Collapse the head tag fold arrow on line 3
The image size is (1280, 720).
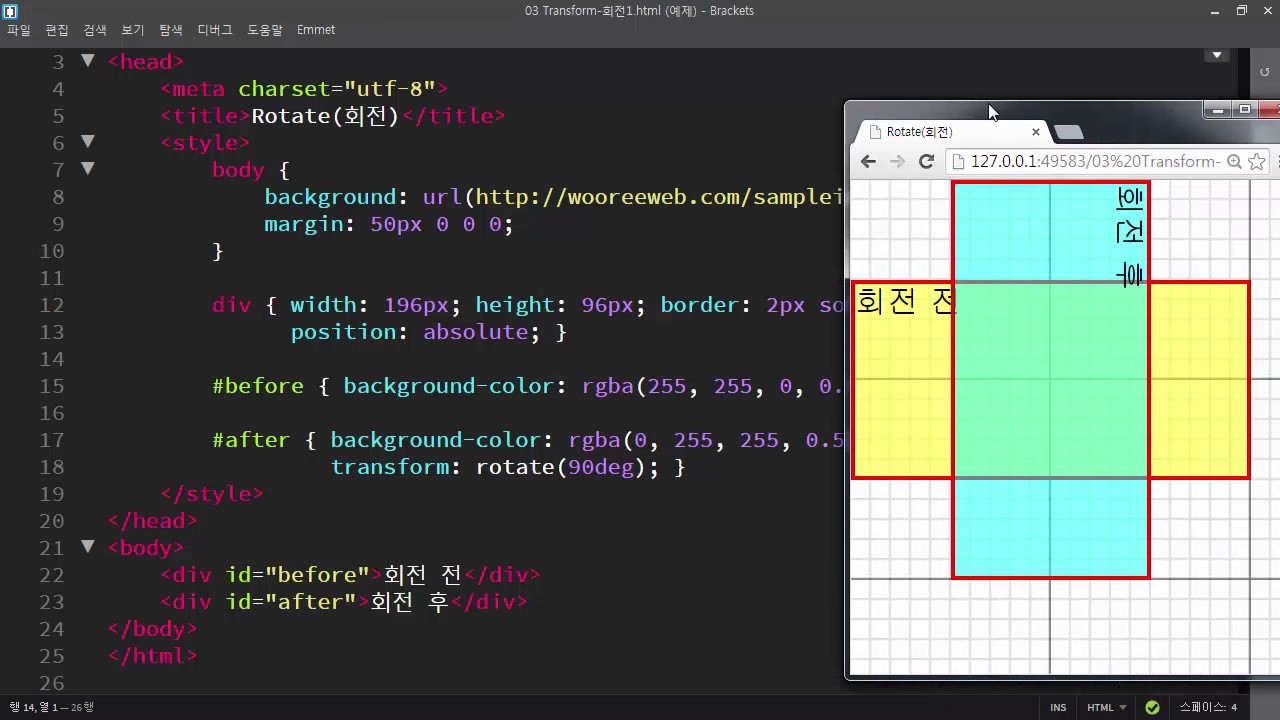pyautogui.click(x=88, y=61)
